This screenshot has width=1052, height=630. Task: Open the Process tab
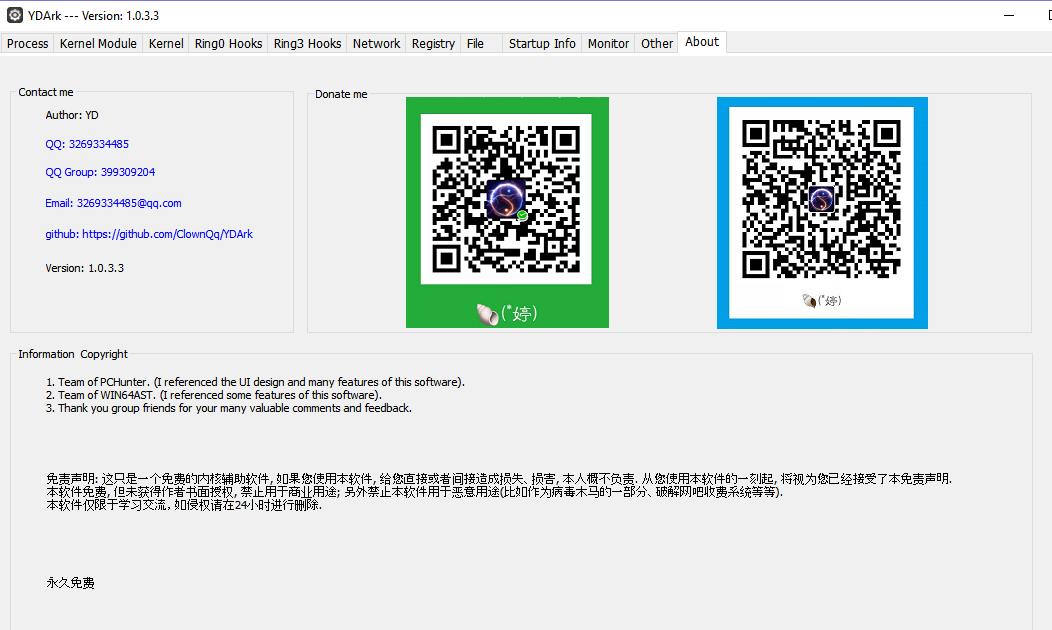(28, 44)
